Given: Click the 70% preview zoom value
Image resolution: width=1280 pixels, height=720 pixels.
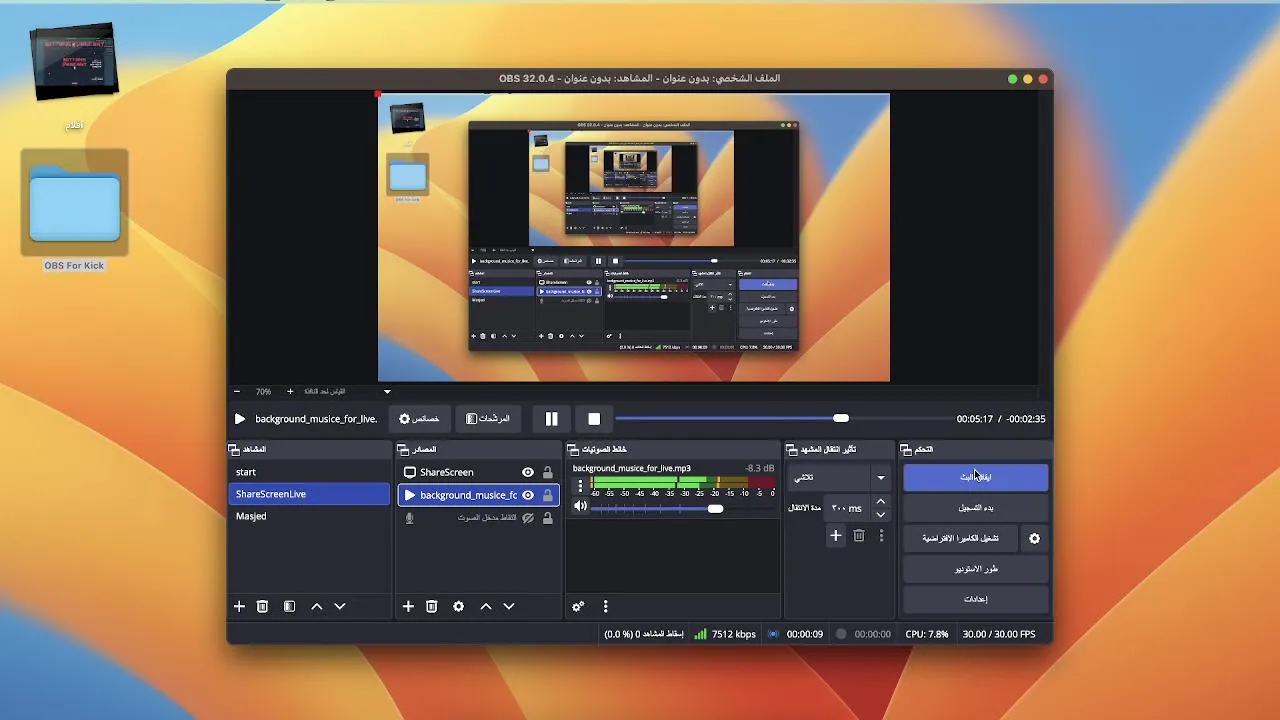Looking at the screenshot, I should point(263,392).
